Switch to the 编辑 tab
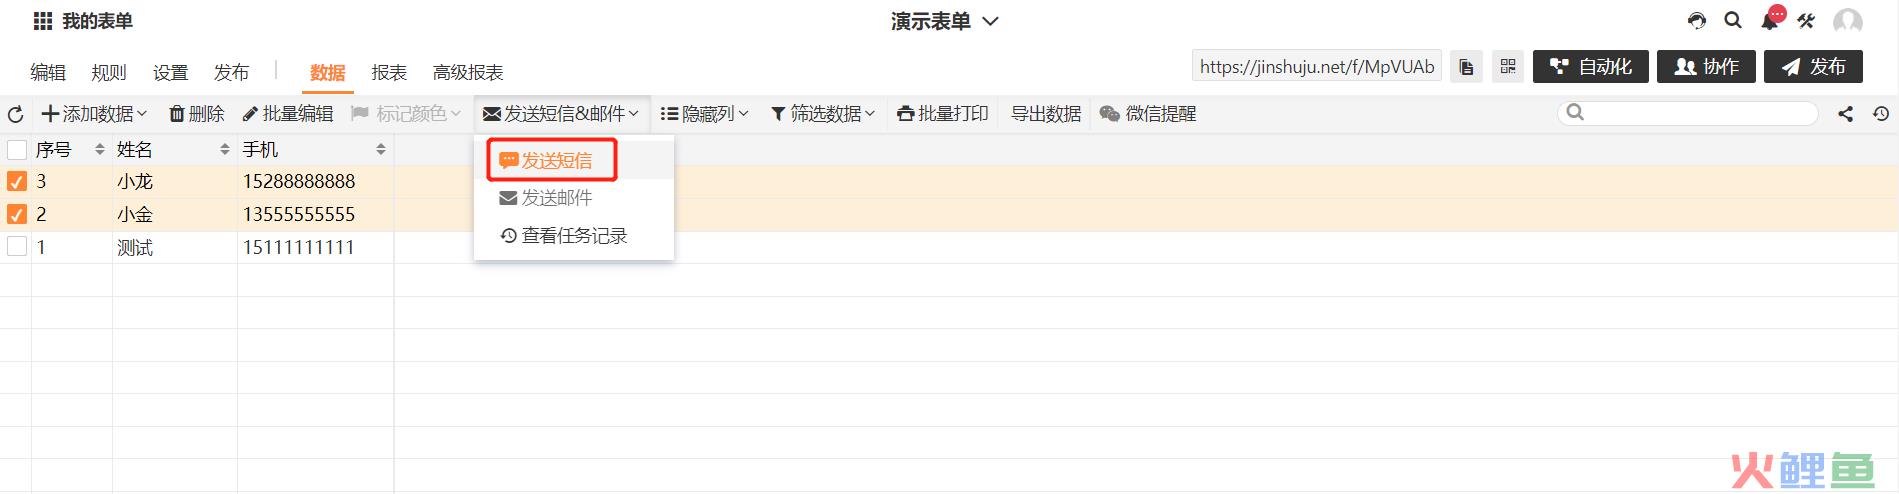Viewport: 1899px width, 494px height. click(x=48, y=73)
